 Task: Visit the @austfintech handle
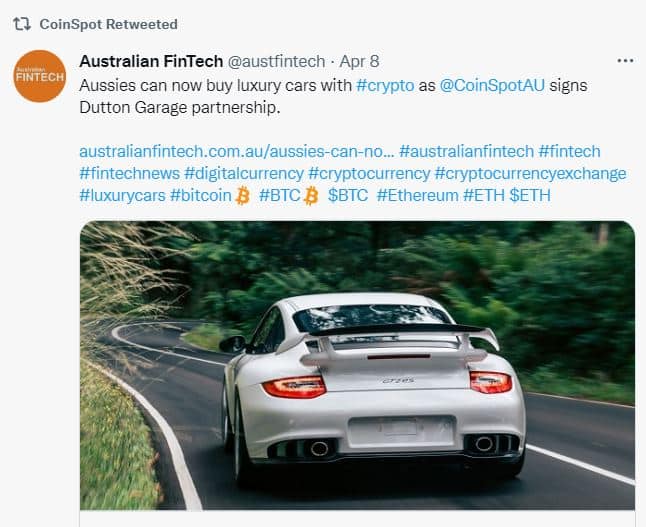(x=276, y=61)
